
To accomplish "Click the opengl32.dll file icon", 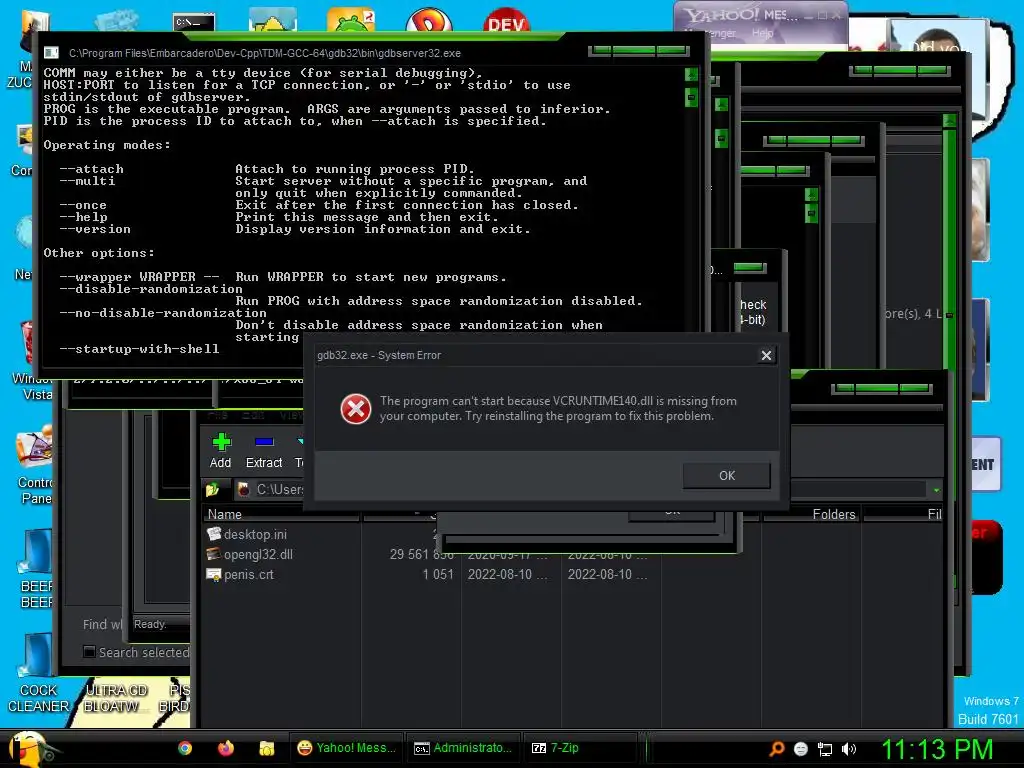I will pyautogui.click(x=214, y=554).
